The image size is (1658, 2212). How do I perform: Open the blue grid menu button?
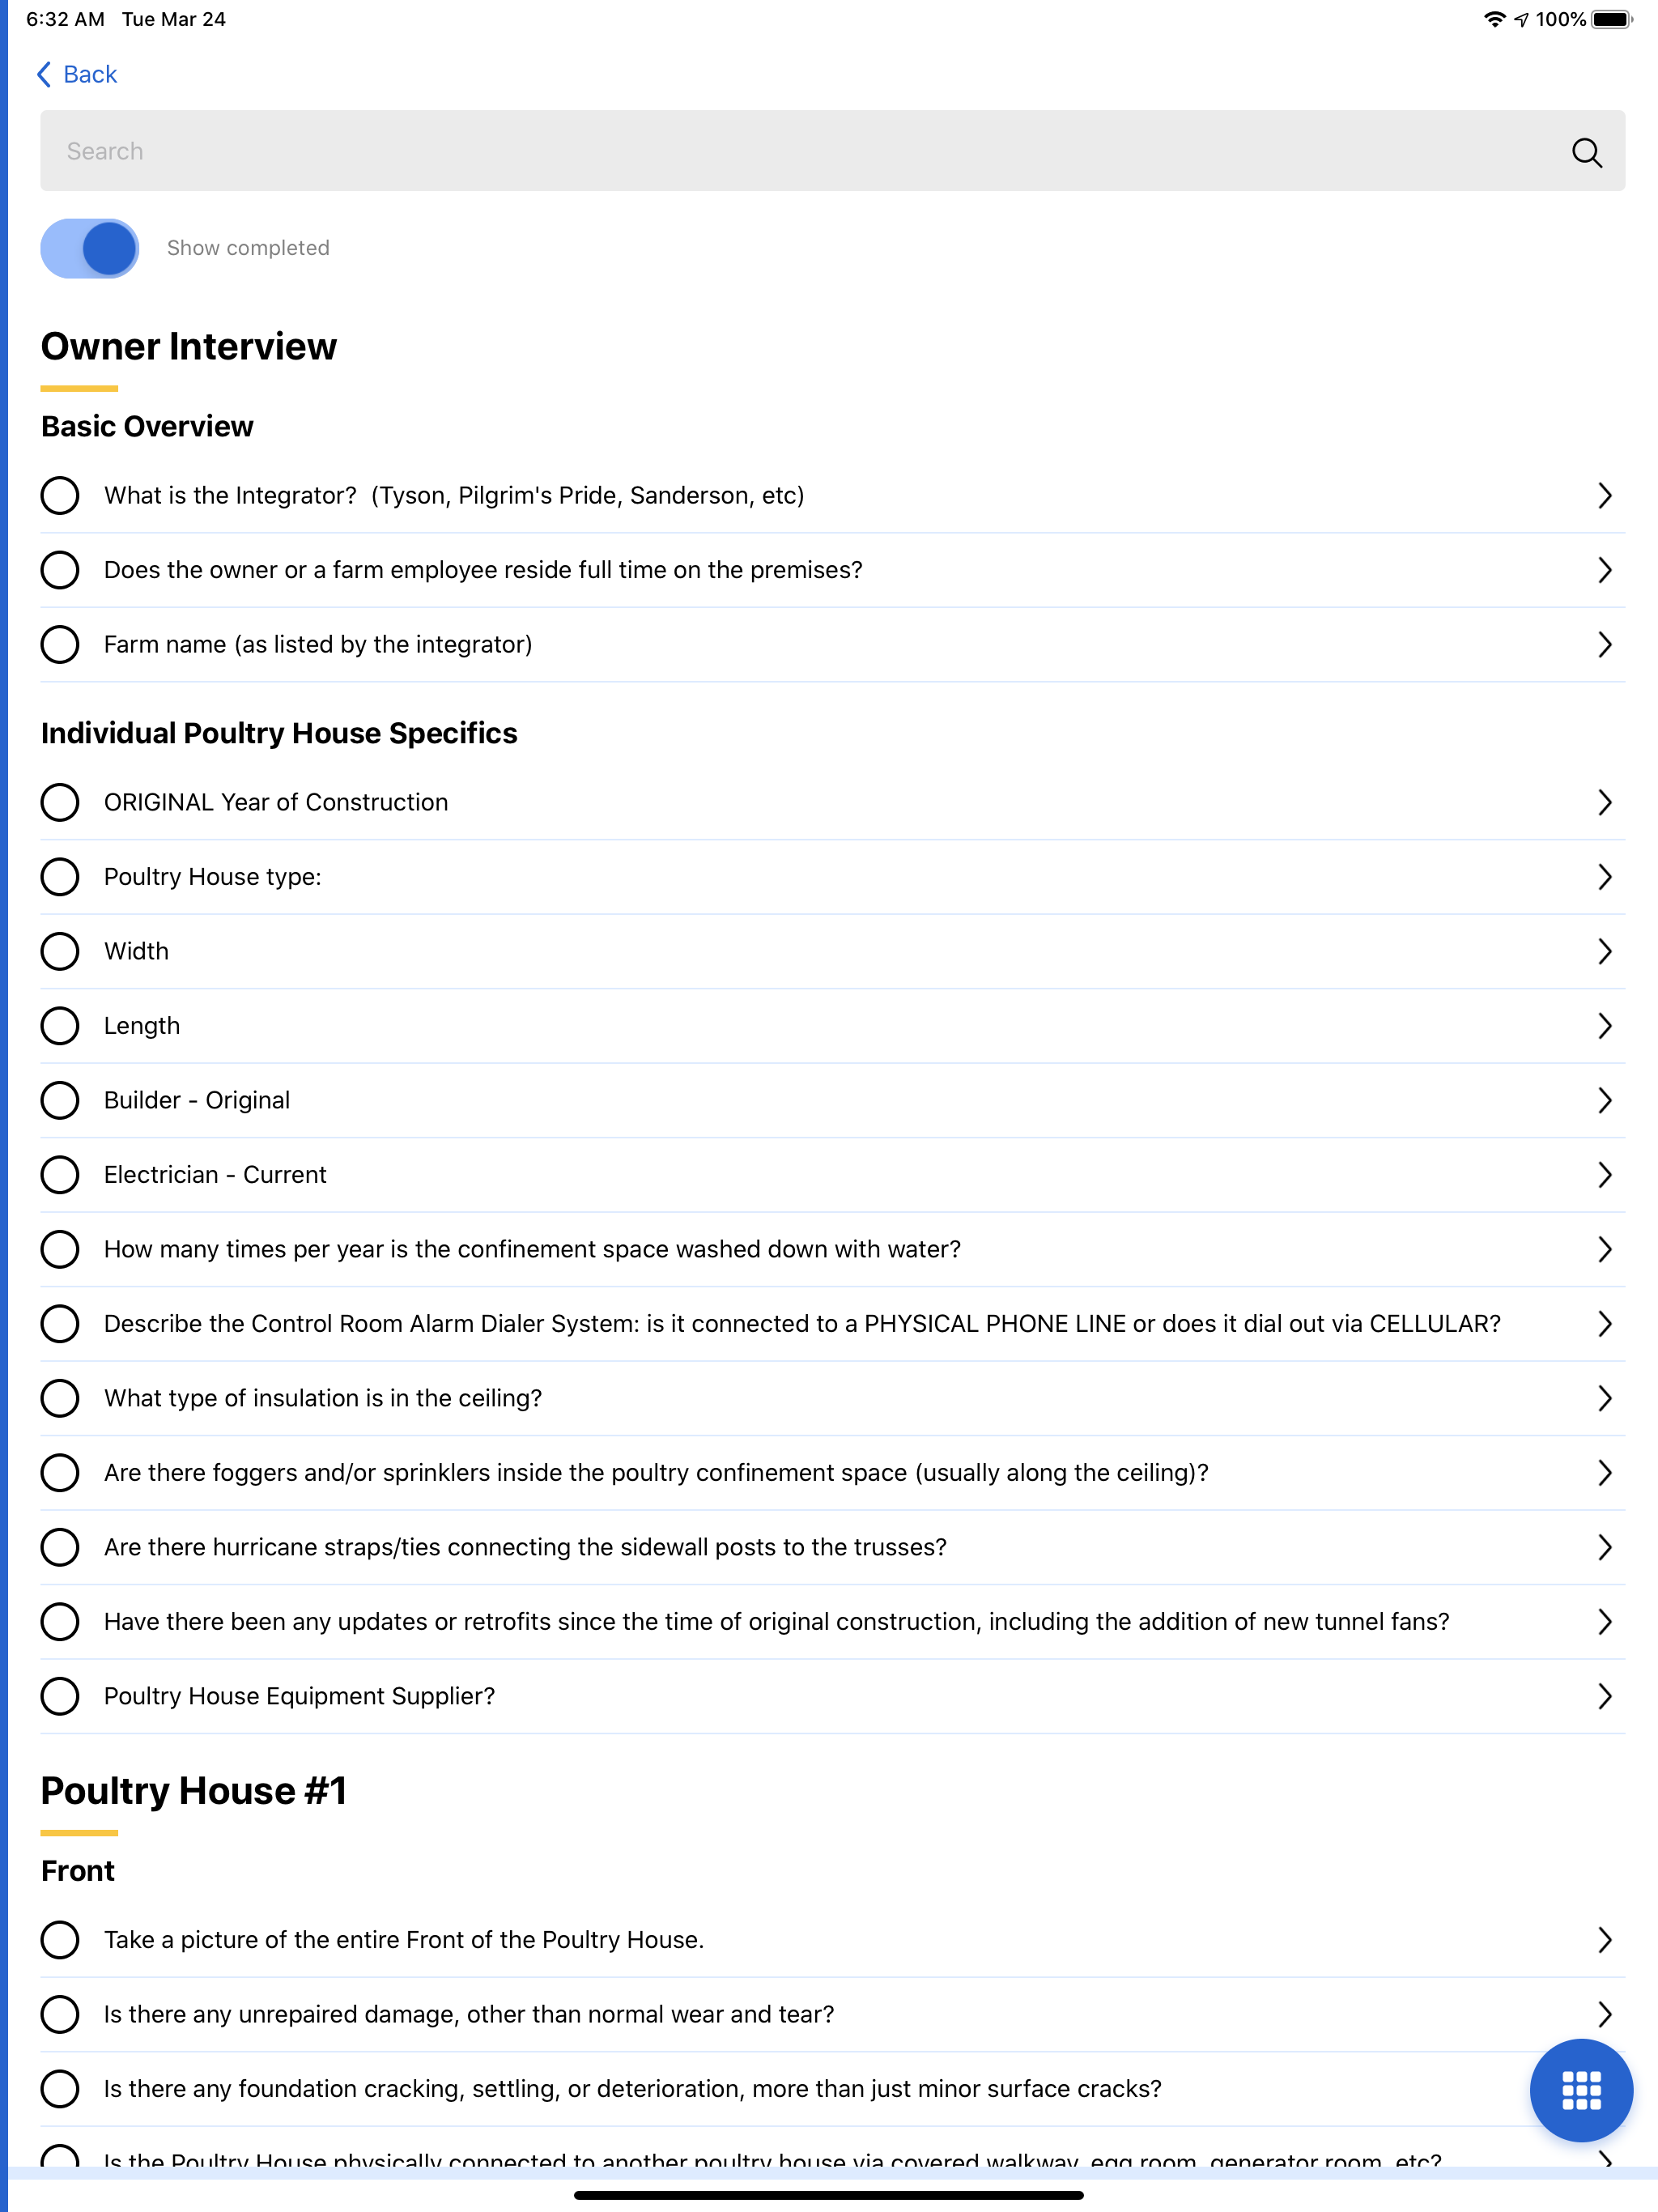point(1581,2090)
